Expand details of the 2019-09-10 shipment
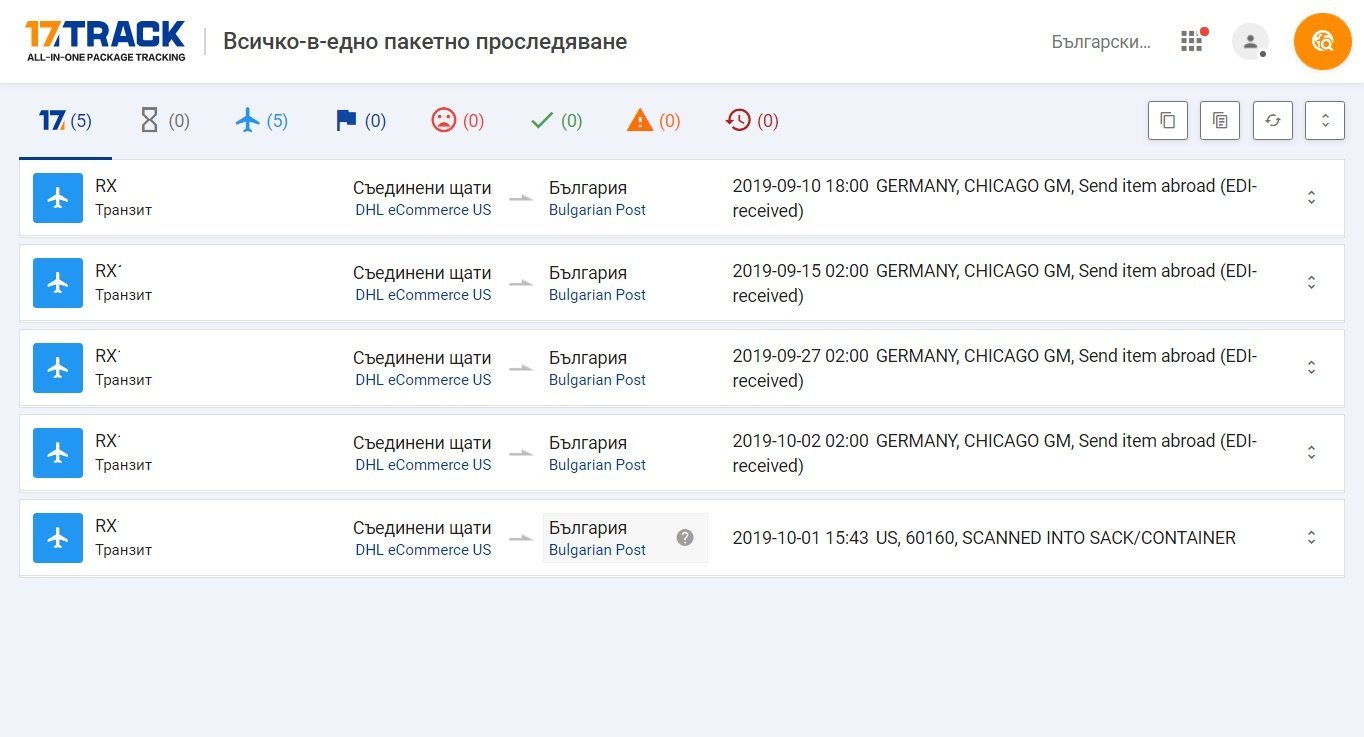1364x737 pixels. tap(1311, 198)
